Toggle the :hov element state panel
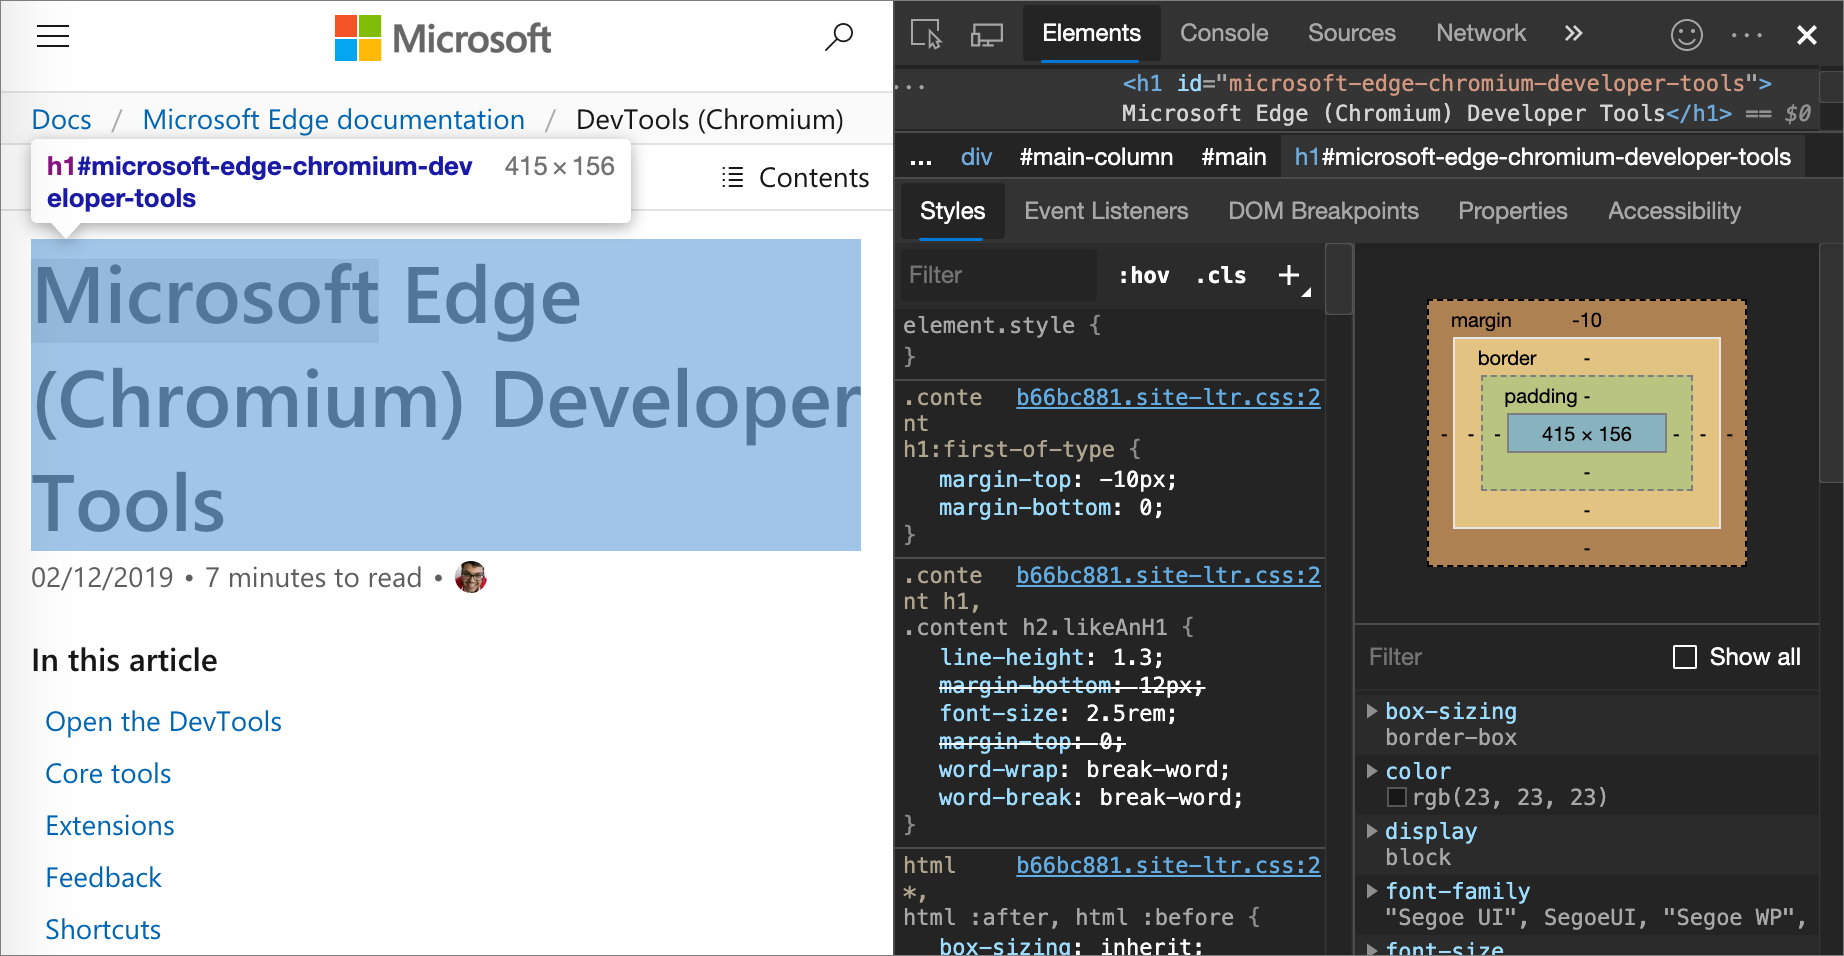This screenshot has height=956, width=1844. coord(1144,276)
